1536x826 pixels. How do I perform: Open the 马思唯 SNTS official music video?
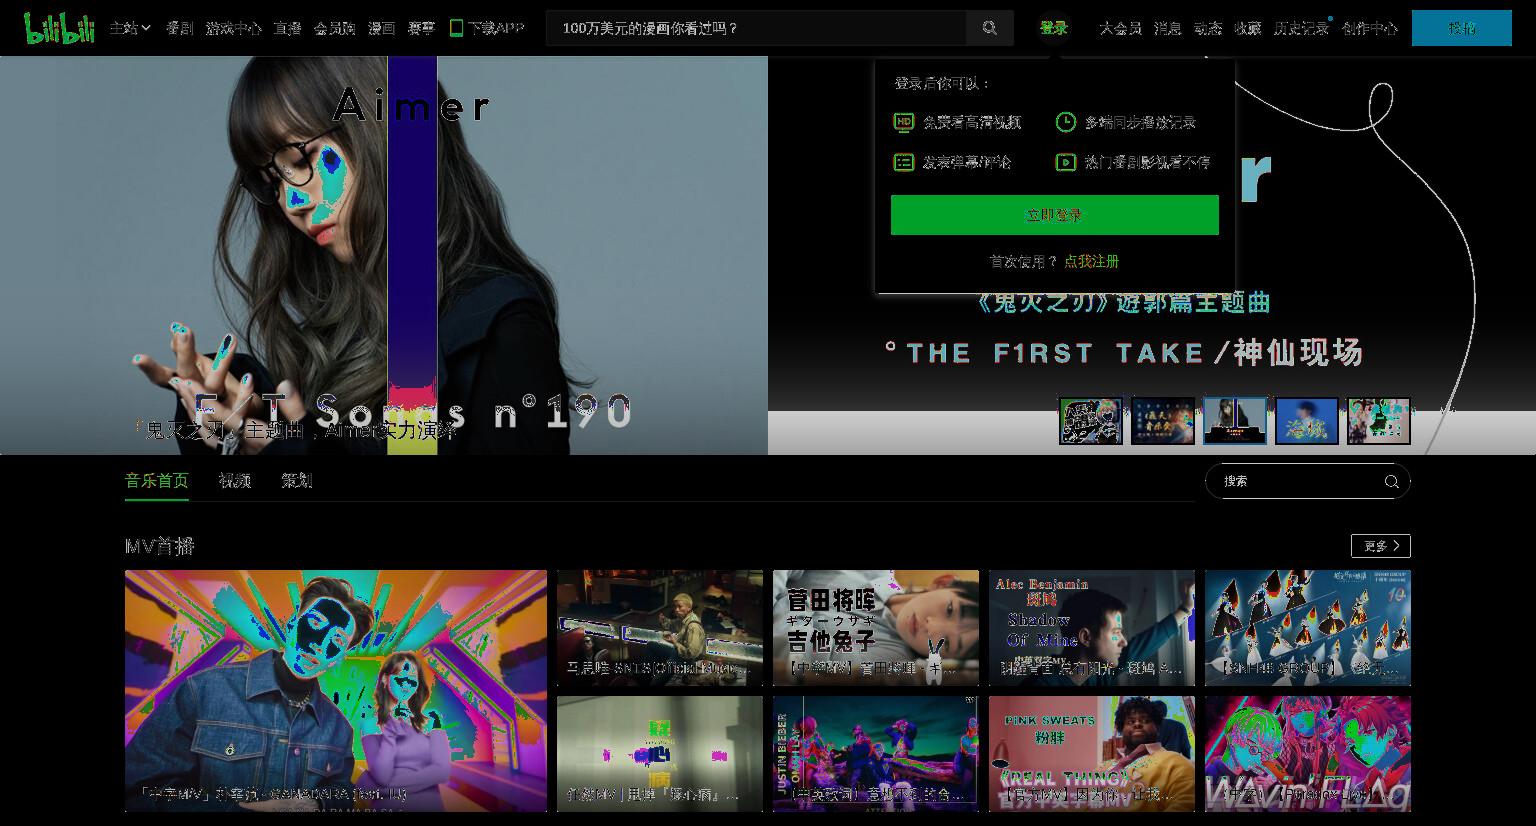click(660, 628)
